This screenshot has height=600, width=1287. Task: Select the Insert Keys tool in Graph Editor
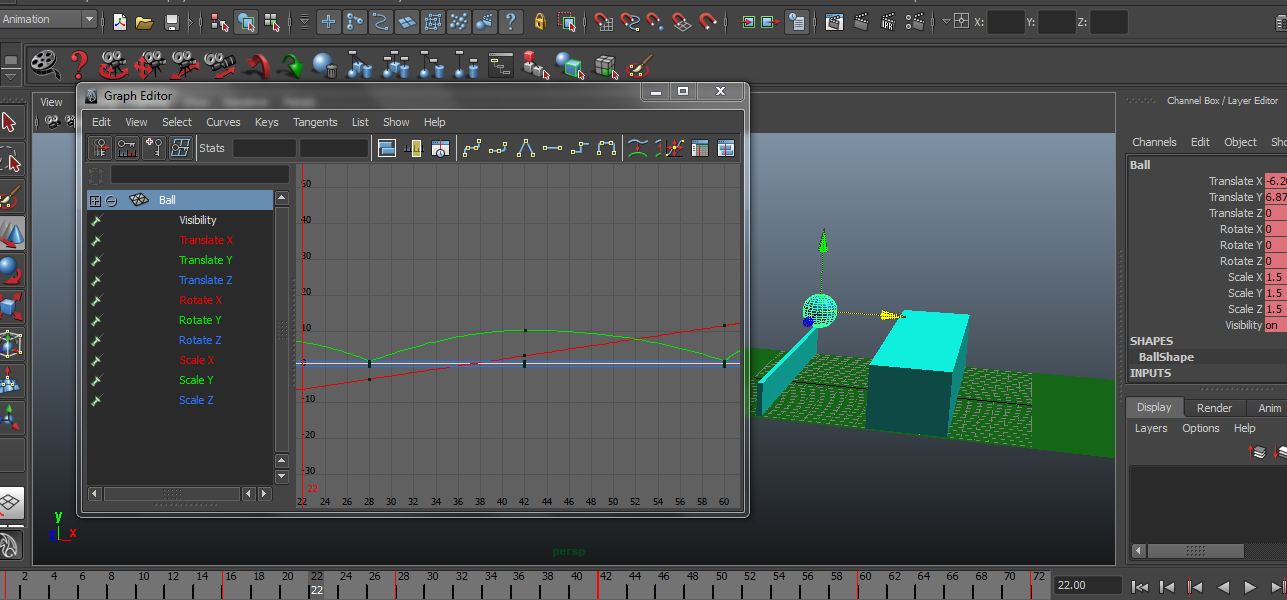[127, 147]
